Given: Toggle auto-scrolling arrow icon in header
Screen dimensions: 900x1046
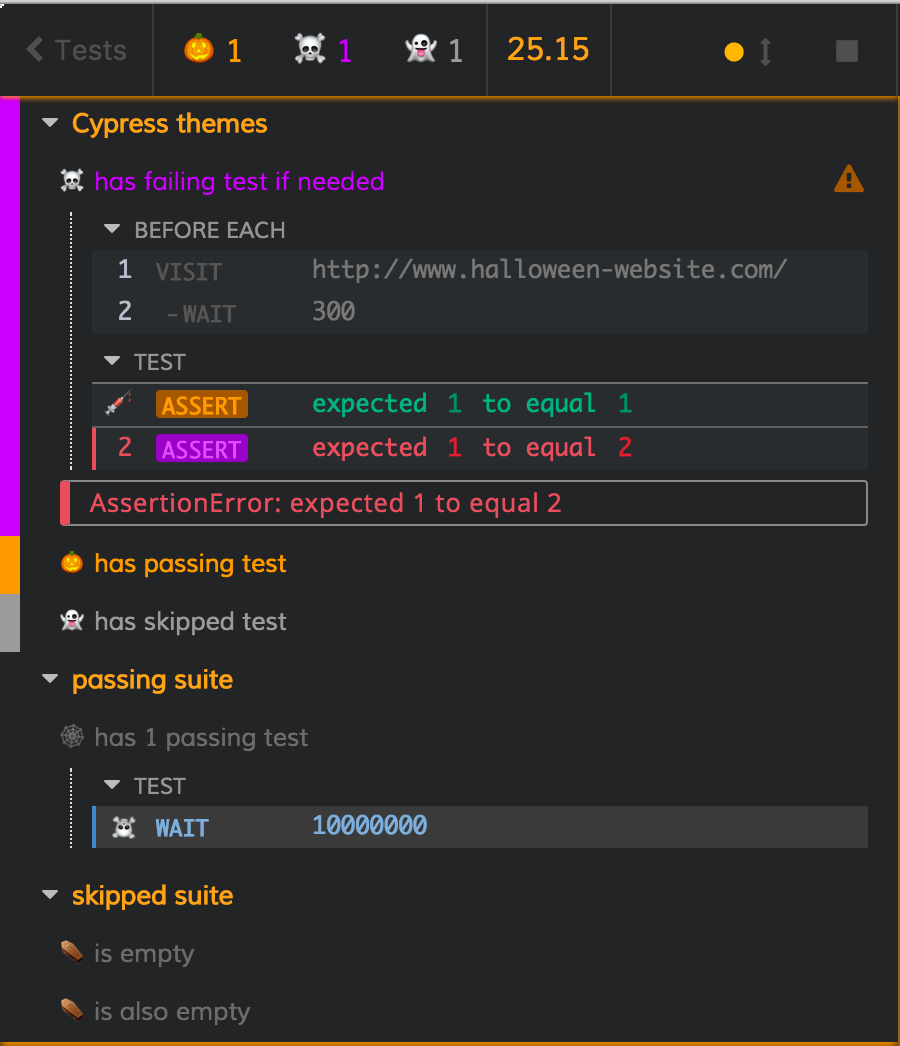Looking at the screenshot, I should (x=765, y=51).
